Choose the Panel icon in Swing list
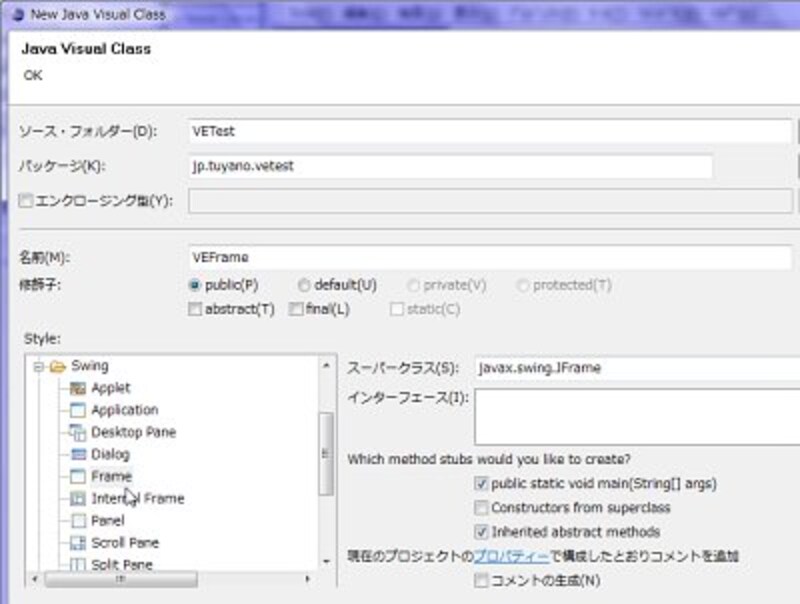Viewport: 800px width, 604px height. pos(78,520)
